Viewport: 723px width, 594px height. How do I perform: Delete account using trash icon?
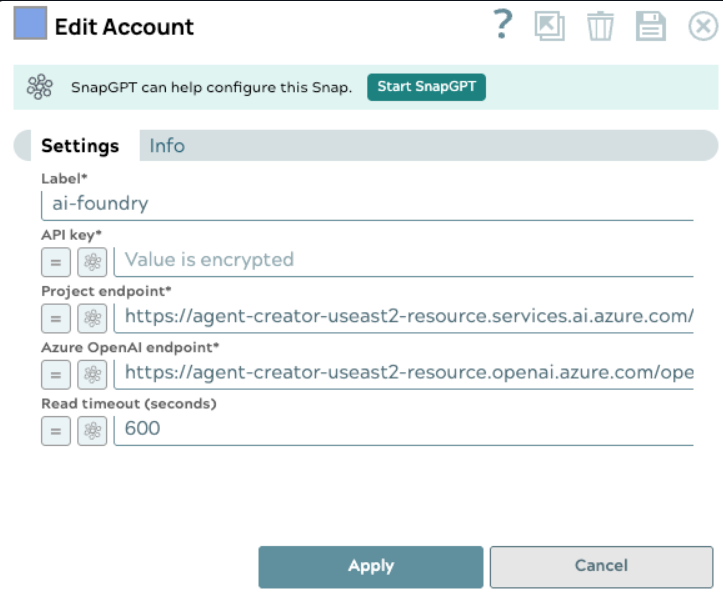600,26
